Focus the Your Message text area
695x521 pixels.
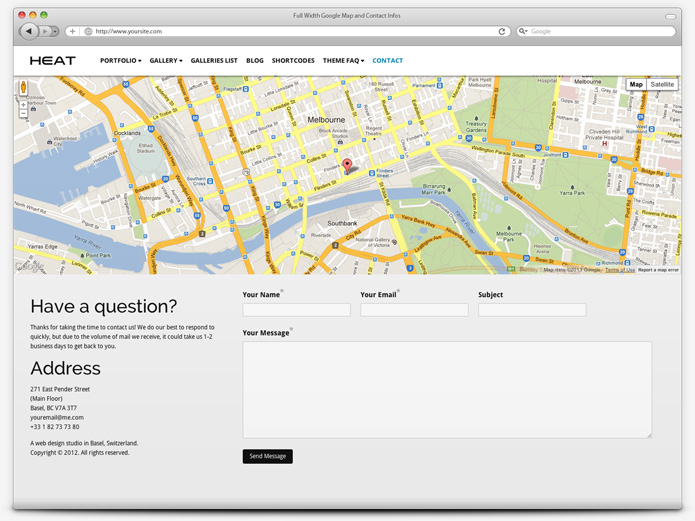[x=447, y=389]
